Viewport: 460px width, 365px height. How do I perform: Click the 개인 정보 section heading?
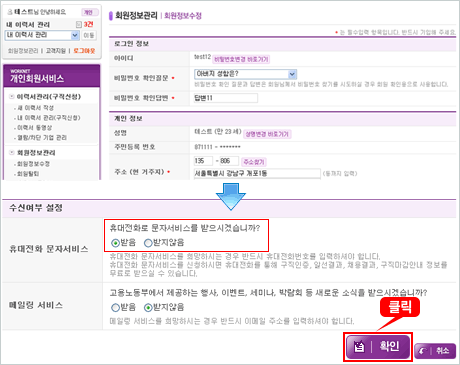point(128,119)
